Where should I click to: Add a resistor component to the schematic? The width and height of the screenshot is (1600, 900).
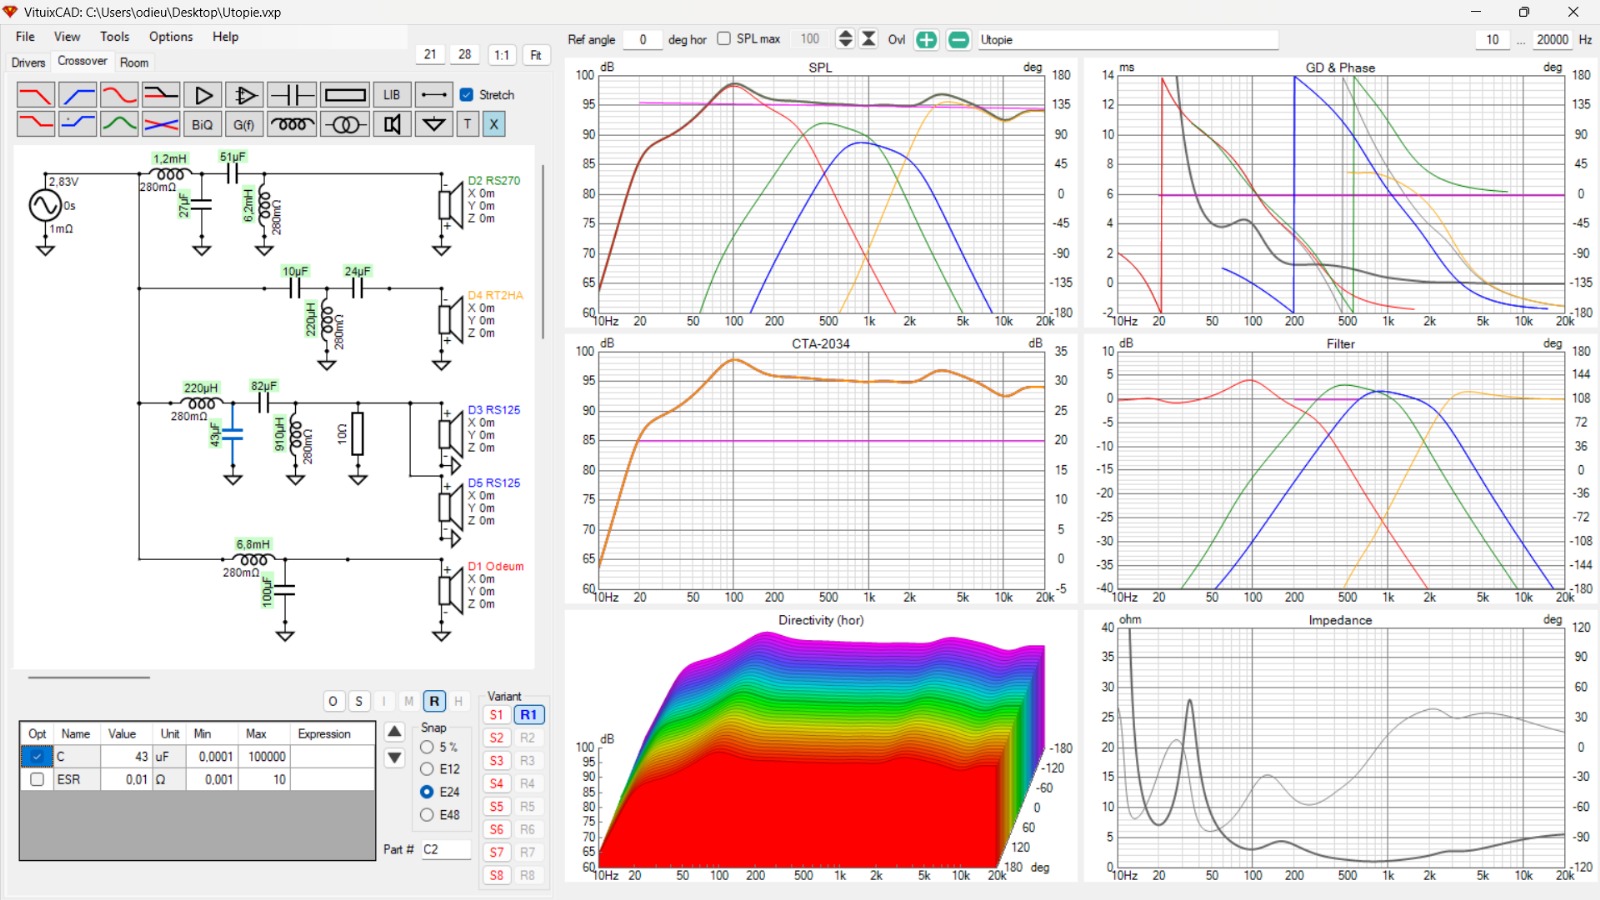pos(345,95)
